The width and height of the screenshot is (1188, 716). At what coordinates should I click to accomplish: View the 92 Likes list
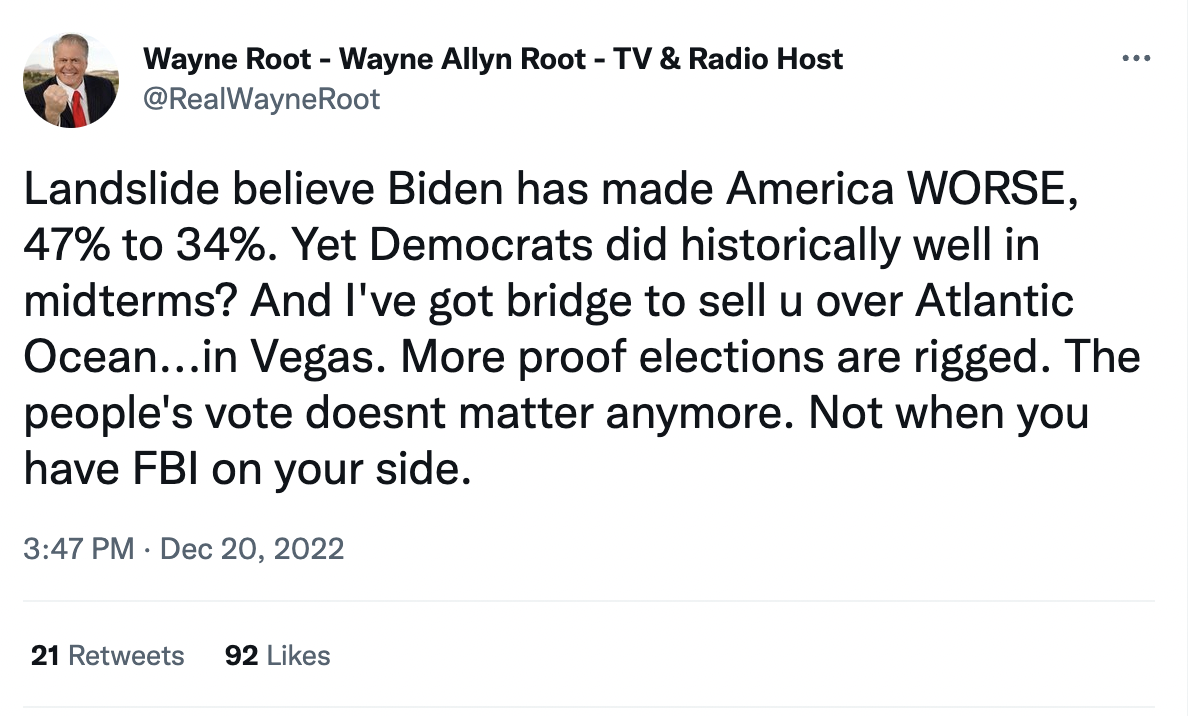(x=278, y=656)
